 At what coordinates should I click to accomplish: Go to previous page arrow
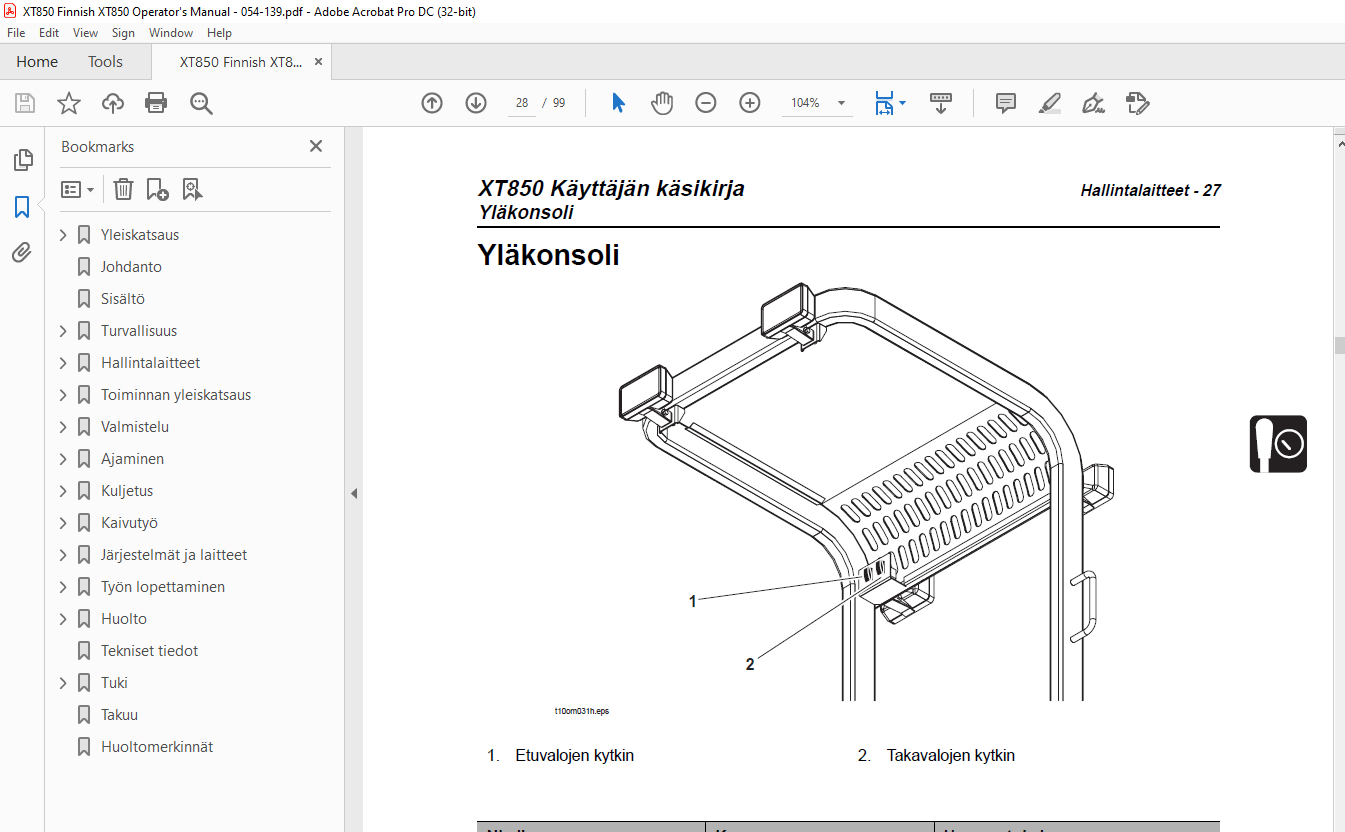click(x=432, y=103)
